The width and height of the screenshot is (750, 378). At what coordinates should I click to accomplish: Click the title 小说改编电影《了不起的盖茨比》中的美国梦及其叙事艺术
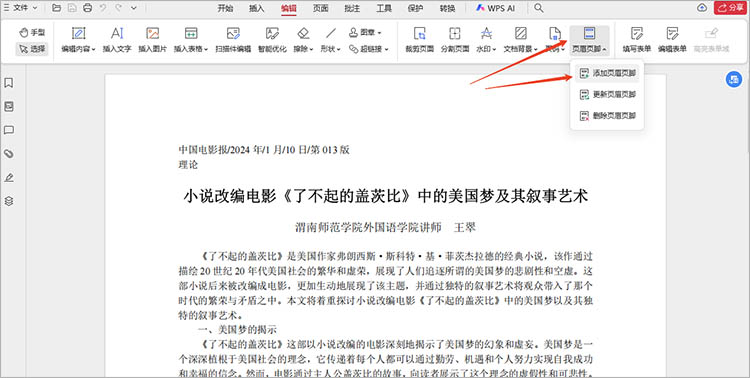point(386,196)
